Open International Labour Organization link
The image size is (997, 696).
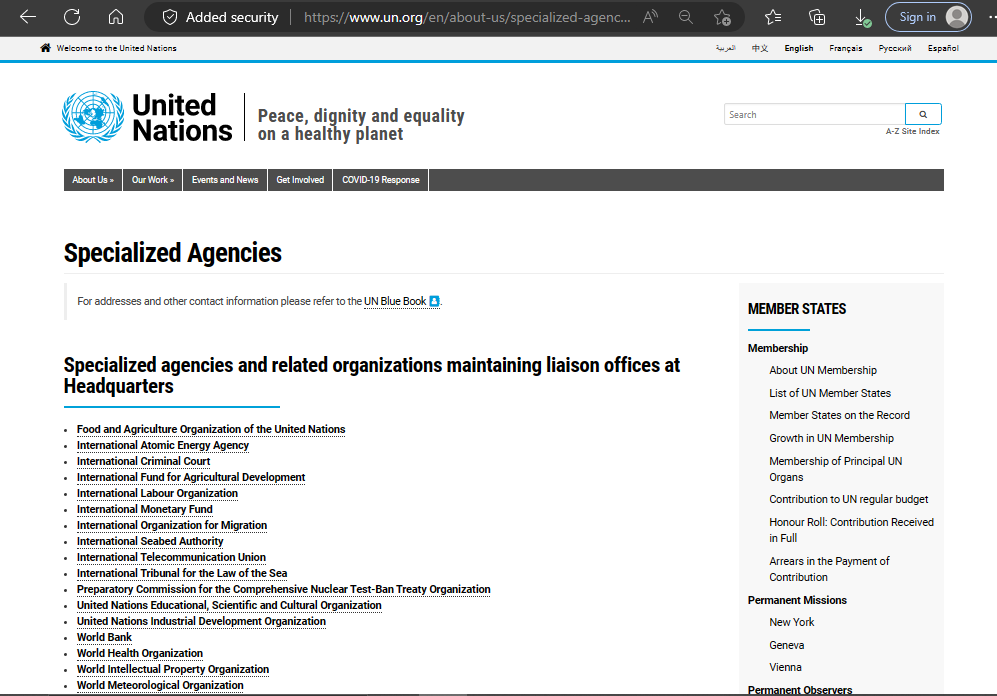[x=157, y=493]
